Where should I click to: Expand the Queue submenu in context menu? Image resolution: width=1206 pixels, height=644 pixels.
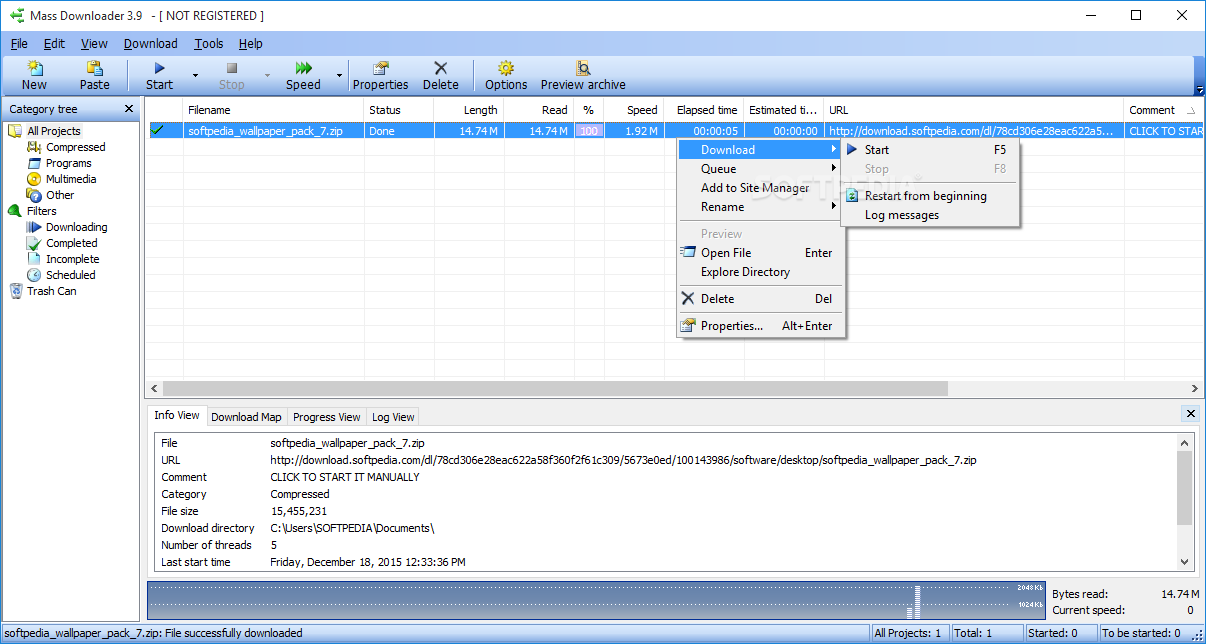(761, 169)
